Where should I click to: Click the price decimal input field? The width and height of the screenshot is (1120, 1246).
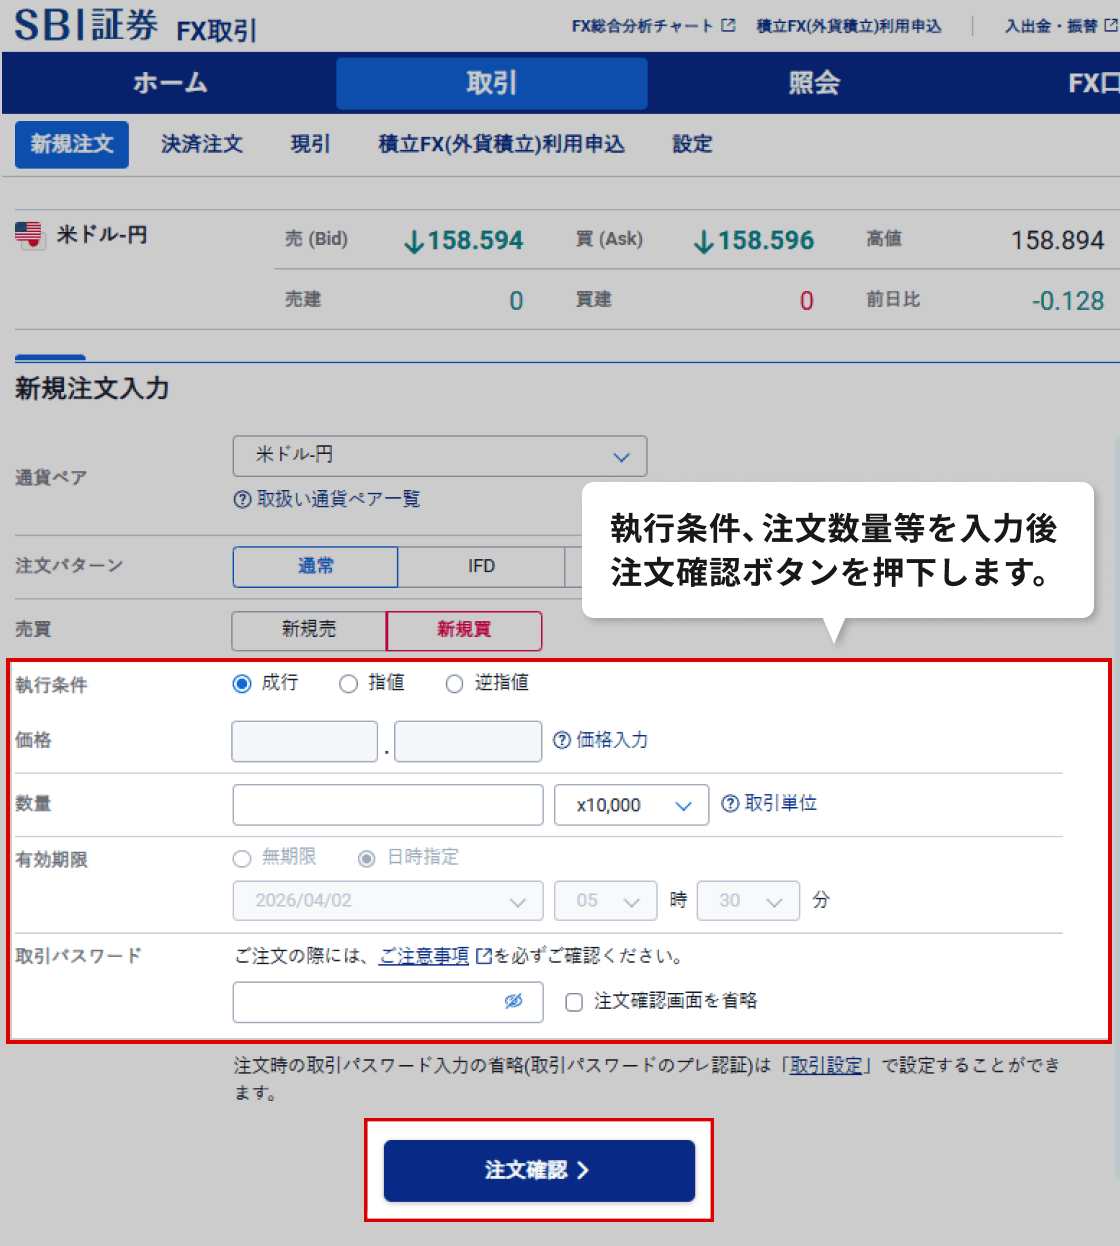tap(468, 742)
